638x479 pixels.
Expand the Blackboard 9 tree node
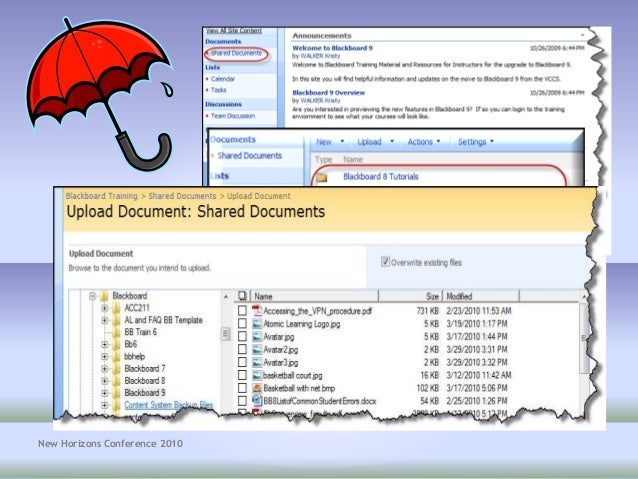pos(105,393)
